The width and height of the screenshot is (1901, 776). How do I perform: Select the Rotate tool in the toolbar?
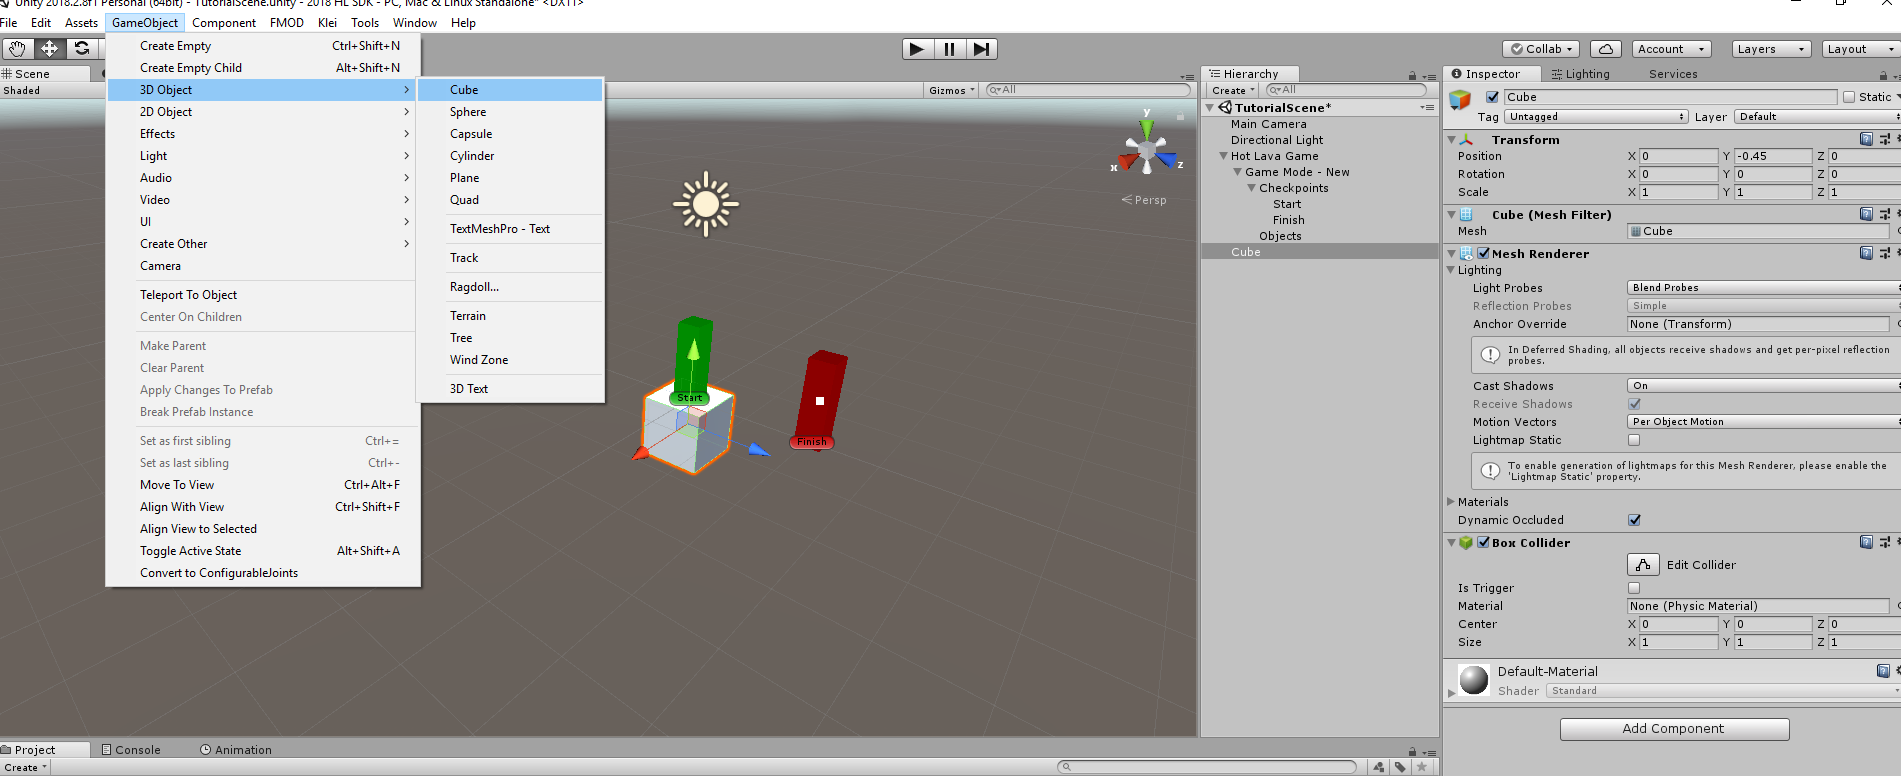82,48
